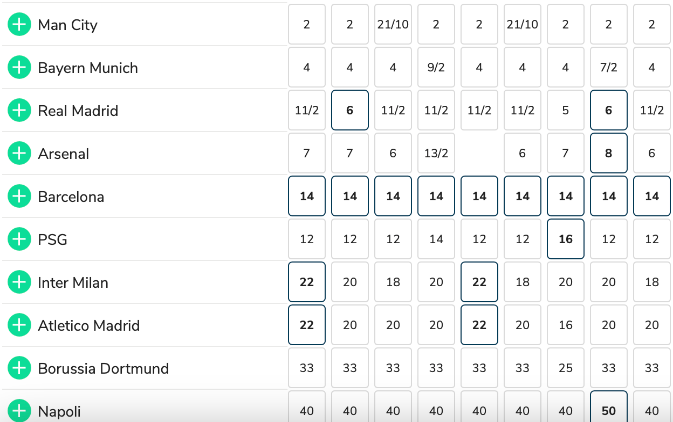Click the green plus icon beside PSG

pyautogui.click(x=19, y=240)
